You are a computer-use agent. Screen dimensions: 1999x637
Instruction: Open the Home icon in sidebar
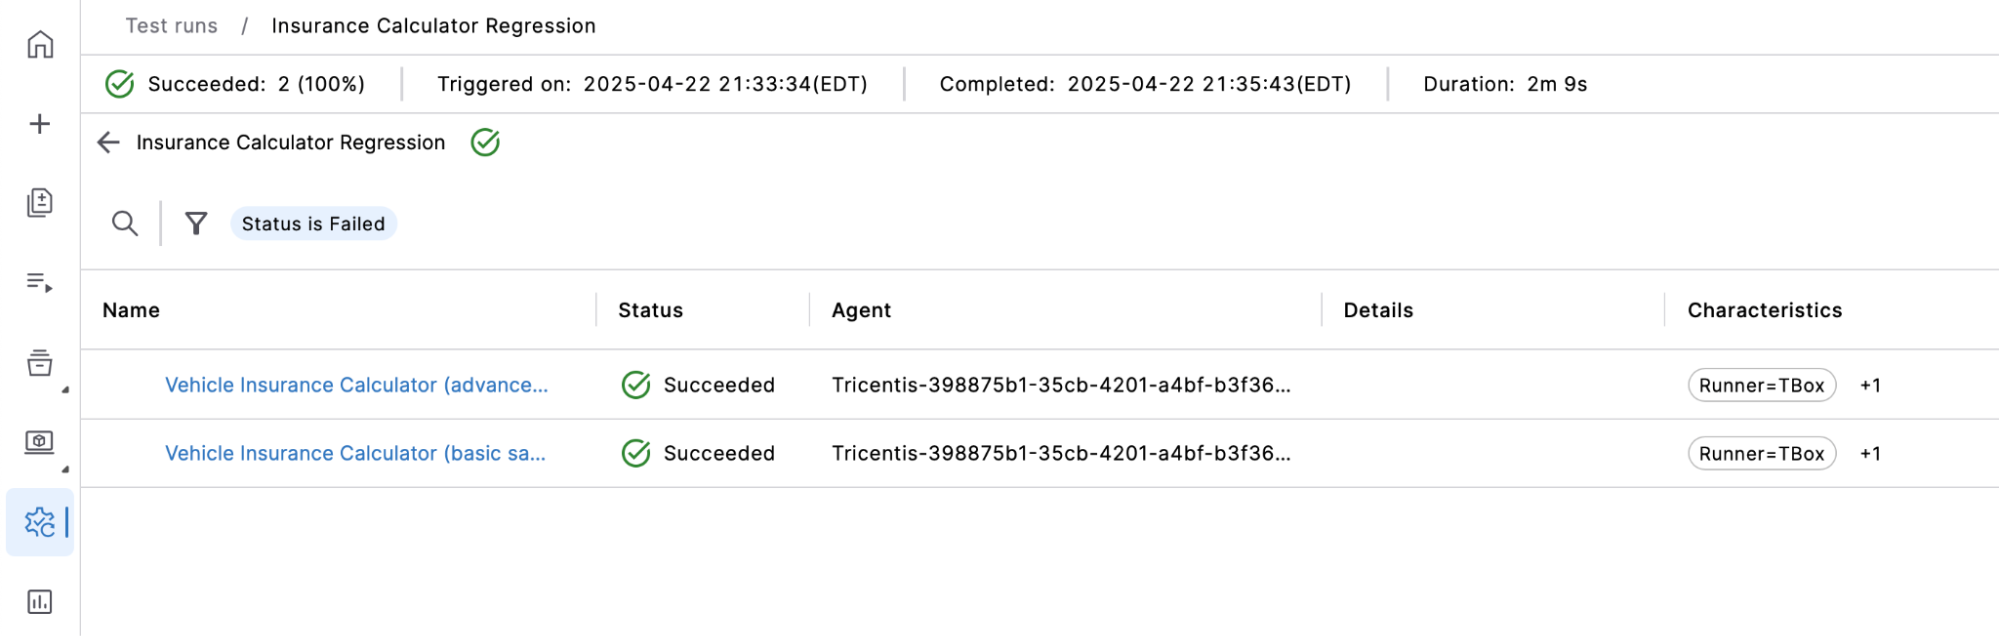(x=40, y=45)
